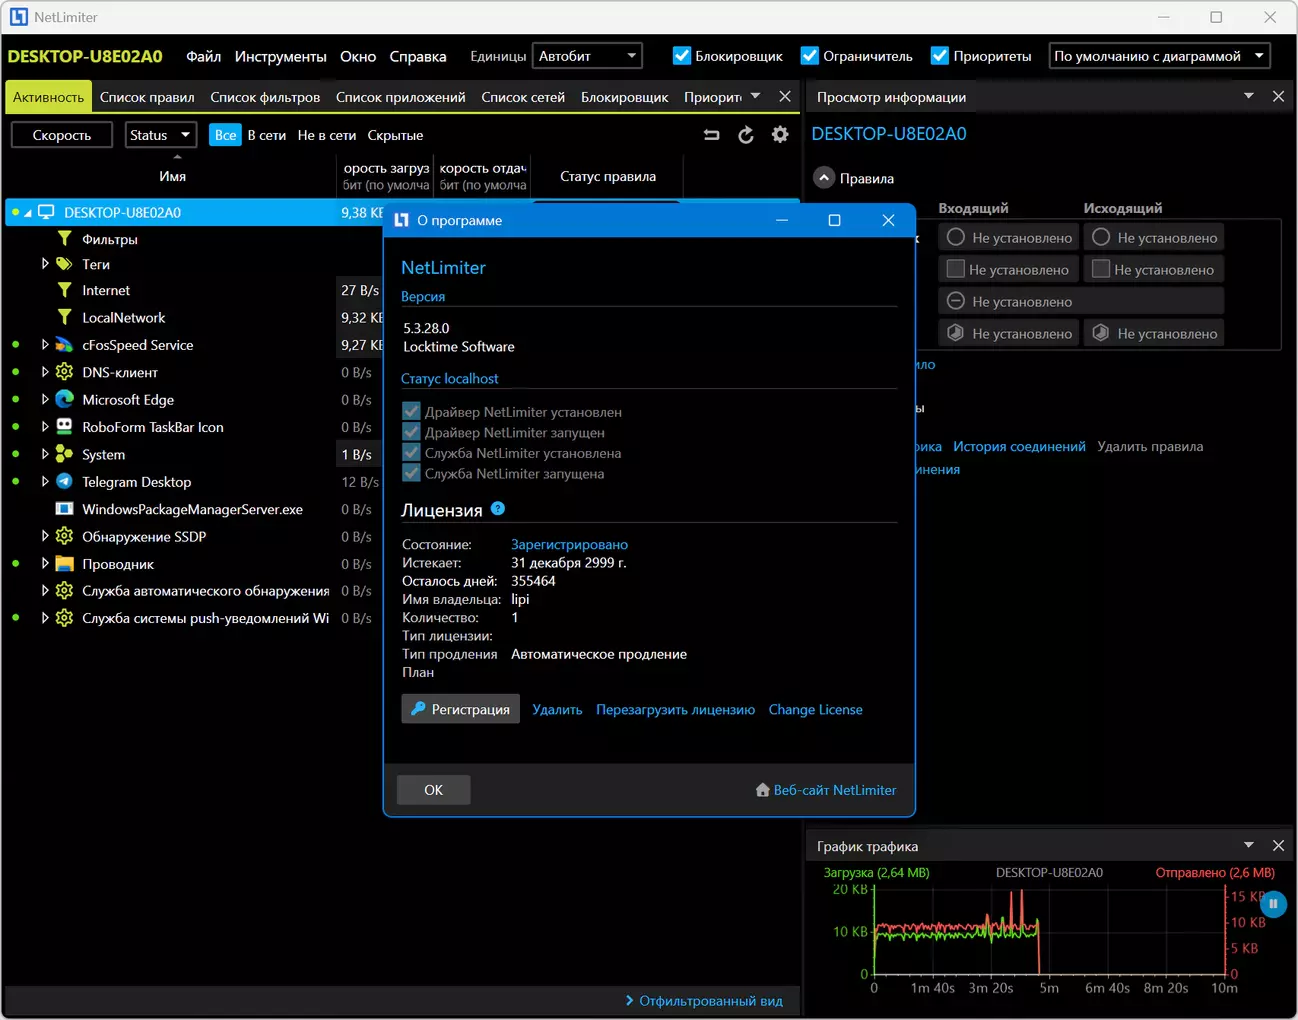Toggle the Блокировщик checkbox
1298x1020 pixels.
pyautogui.click(x=682, y=56)
